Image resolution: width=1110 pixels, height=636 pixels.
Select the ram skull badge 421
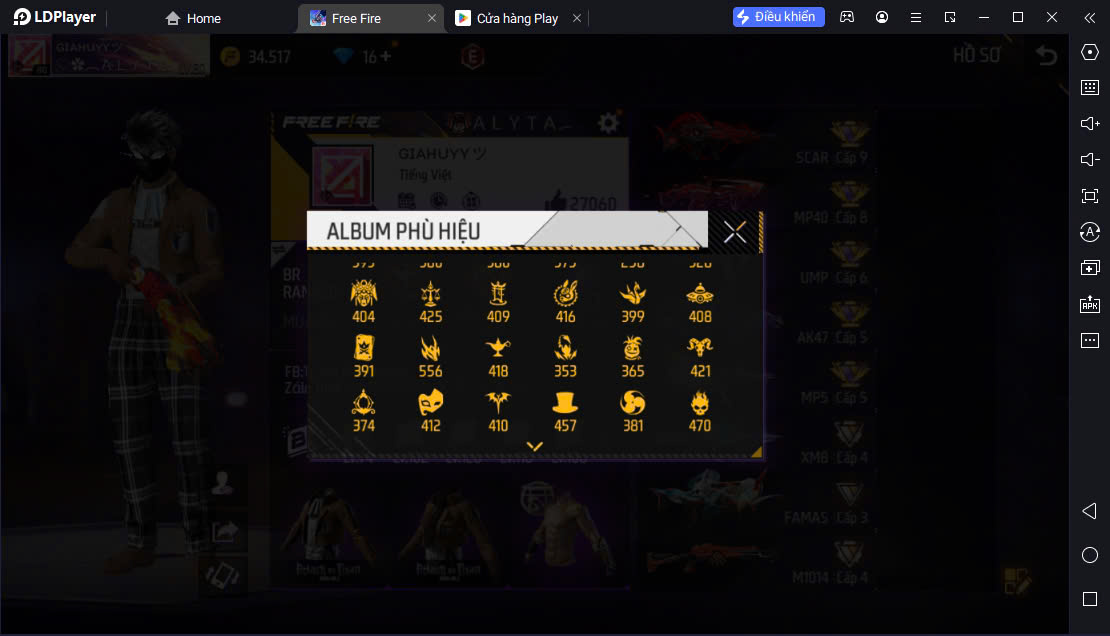tap(700, 356)
